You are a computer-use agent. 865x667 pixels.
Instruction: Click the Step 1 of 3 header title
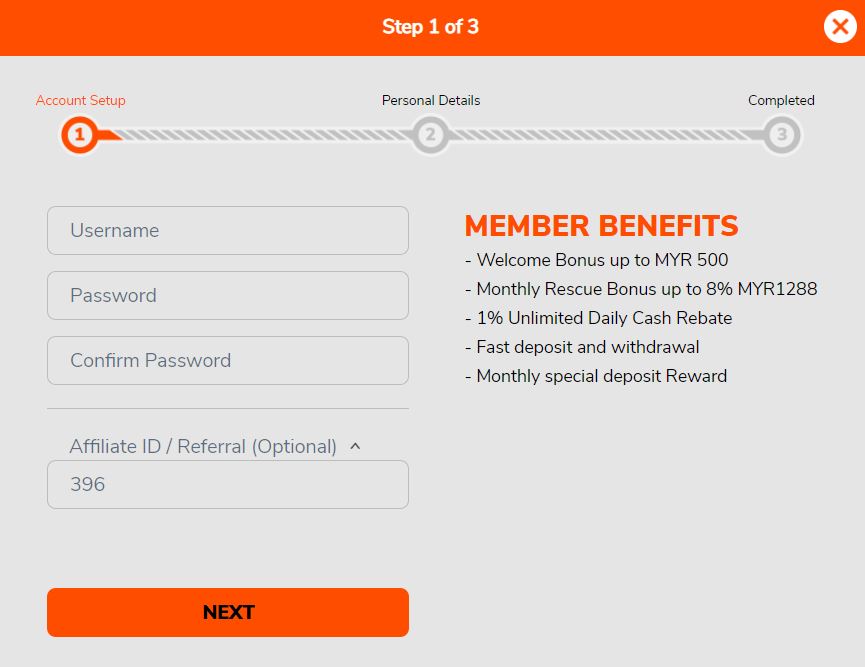tap(430, 27)
